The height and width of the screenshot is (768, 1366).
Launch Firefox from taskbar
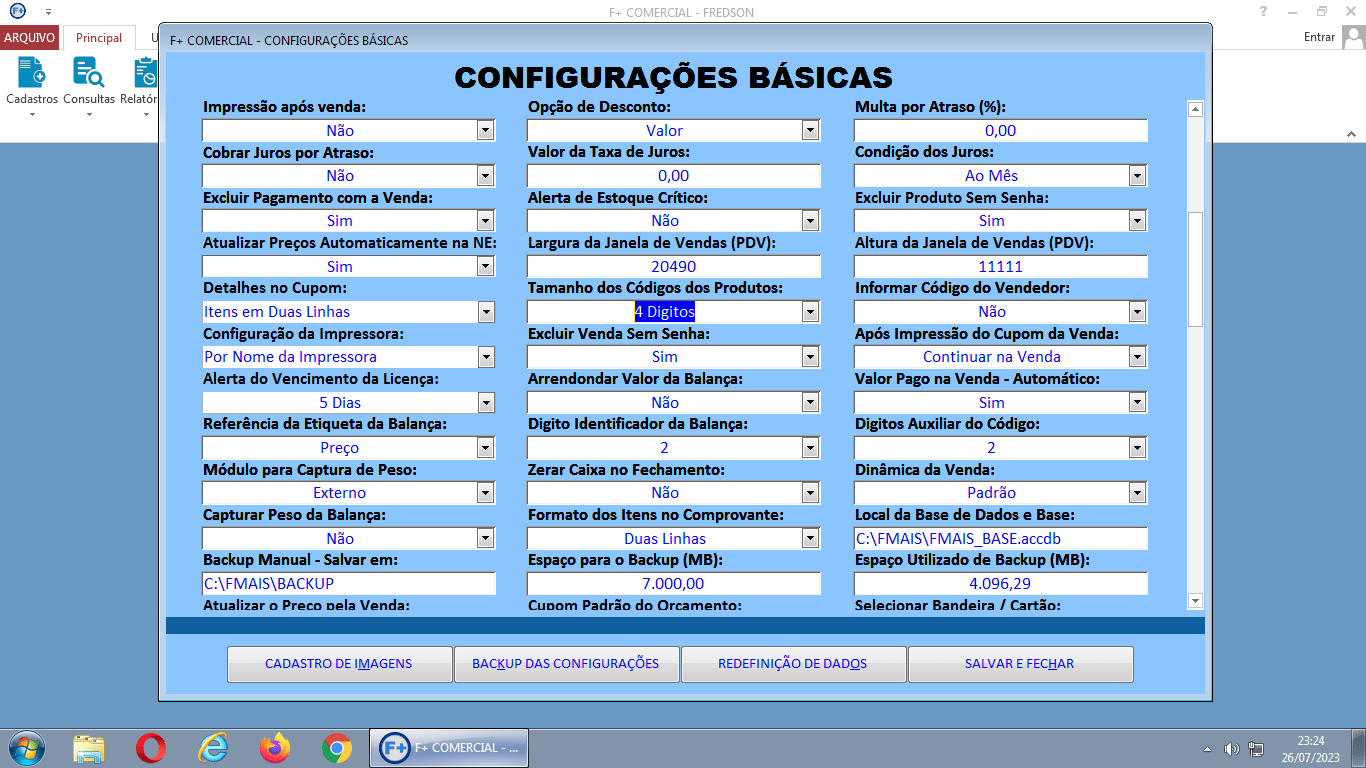[274, 748]
